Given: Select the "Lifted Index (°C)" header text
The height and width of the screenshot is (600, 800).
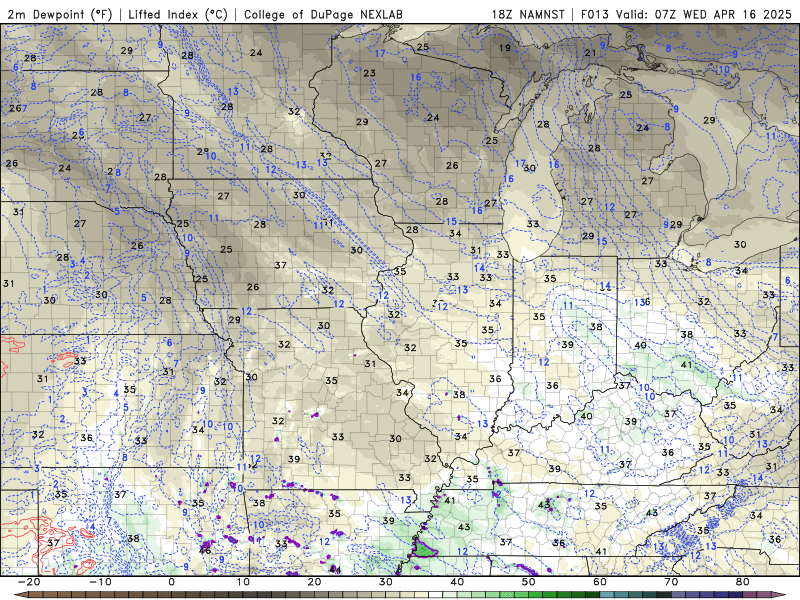Looking at the screenshot, I should click(x=178, y=14).
